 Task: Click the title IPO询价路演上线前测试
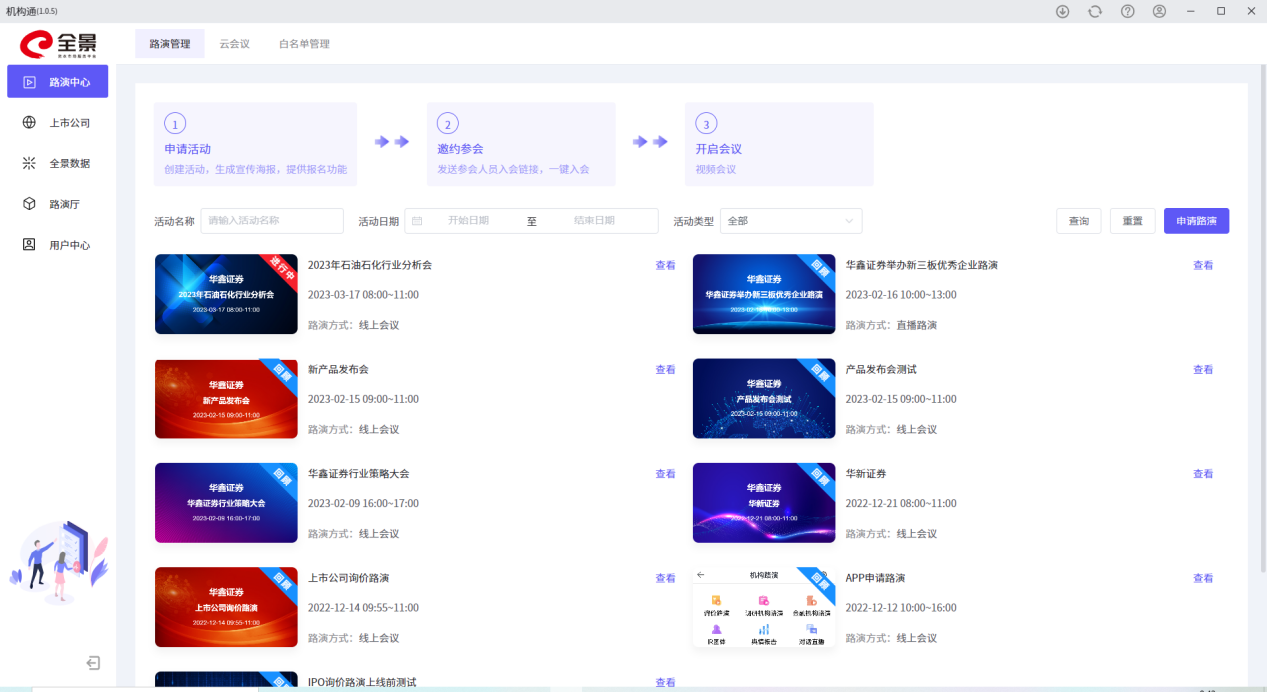coord(362,682)
